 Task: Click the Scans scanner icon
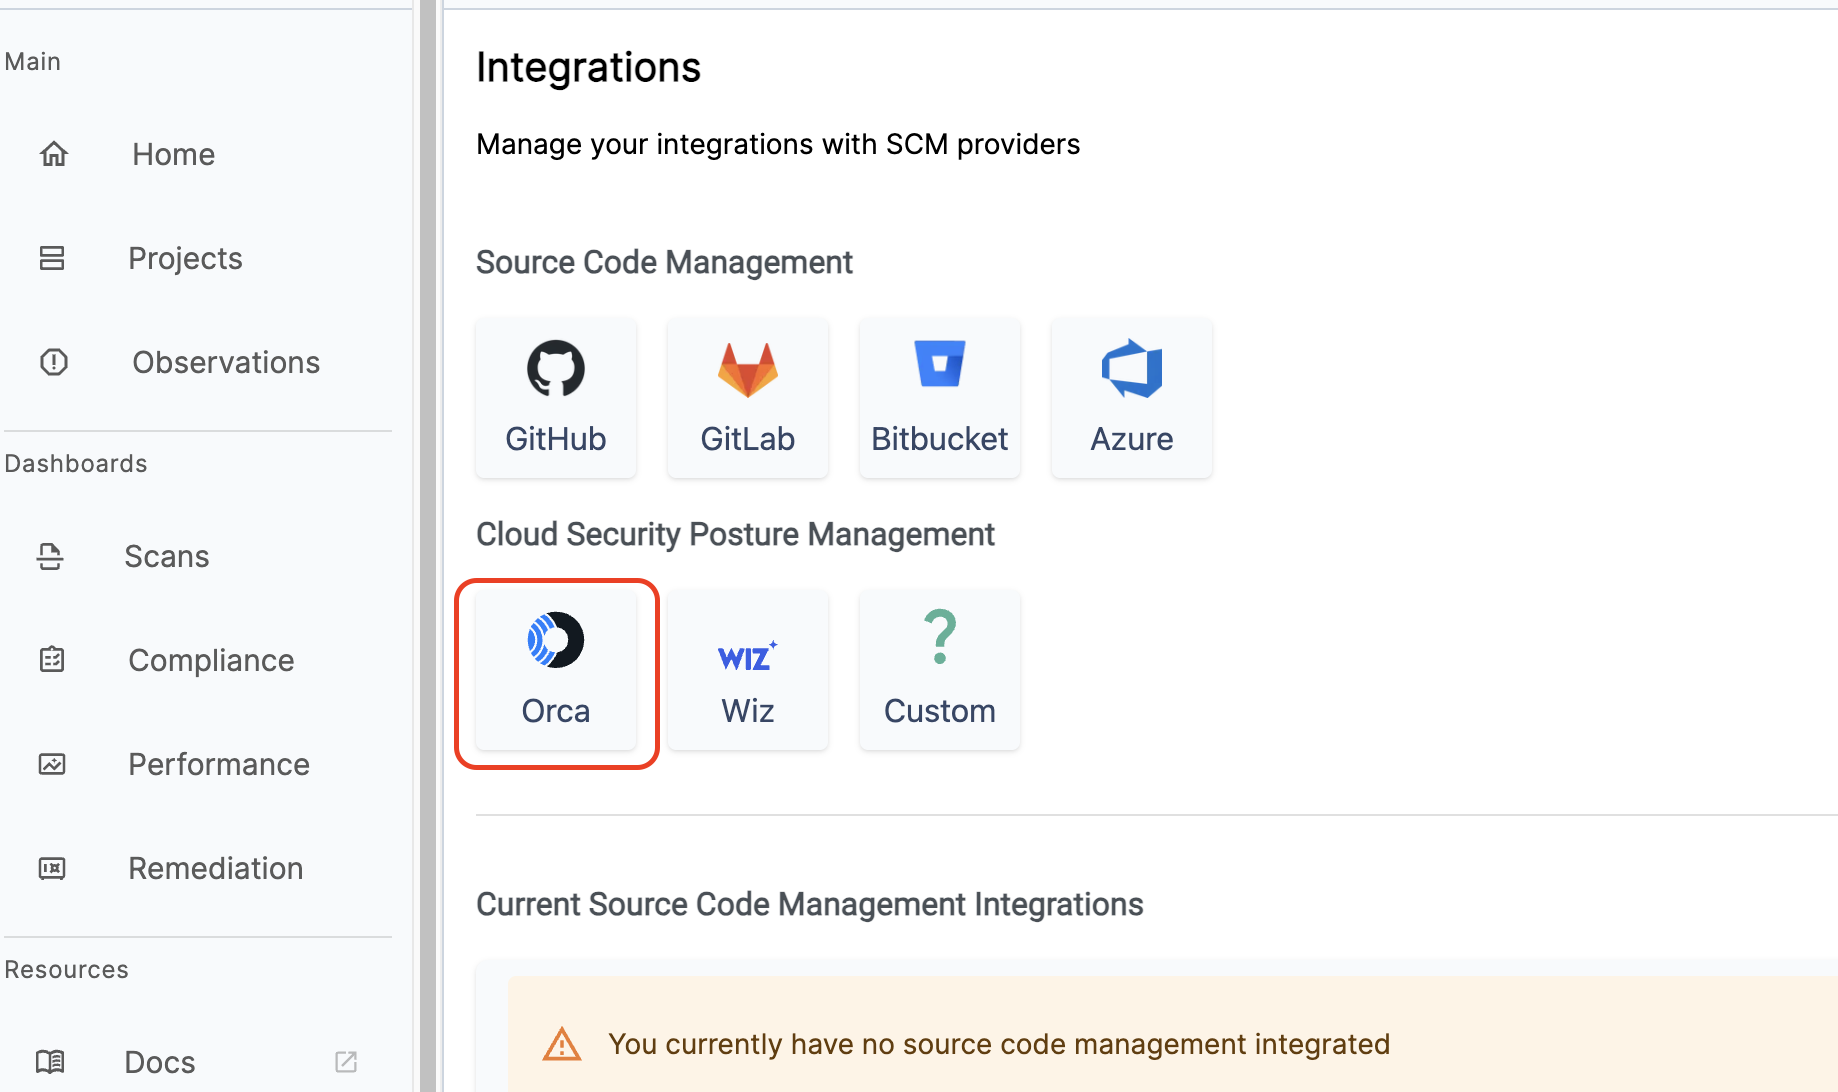[x=50, y=556]
